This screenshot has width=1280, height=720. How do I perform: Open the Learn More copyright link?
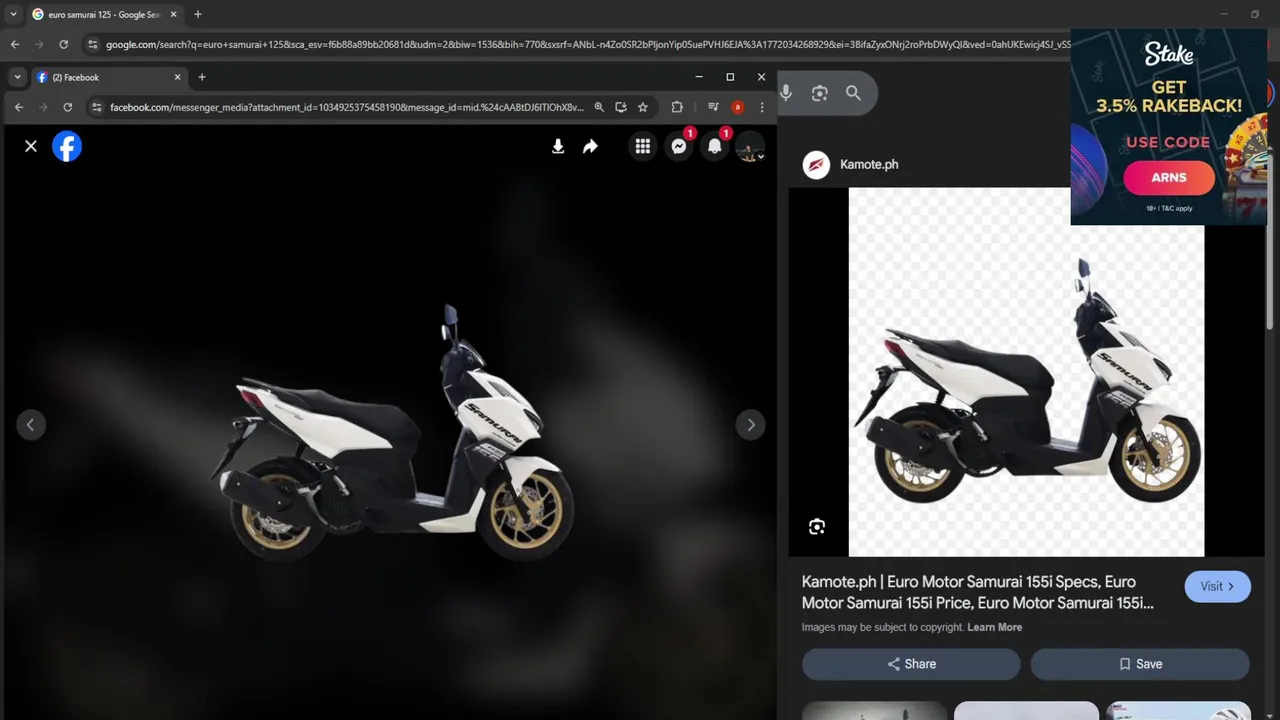point(994,627)
